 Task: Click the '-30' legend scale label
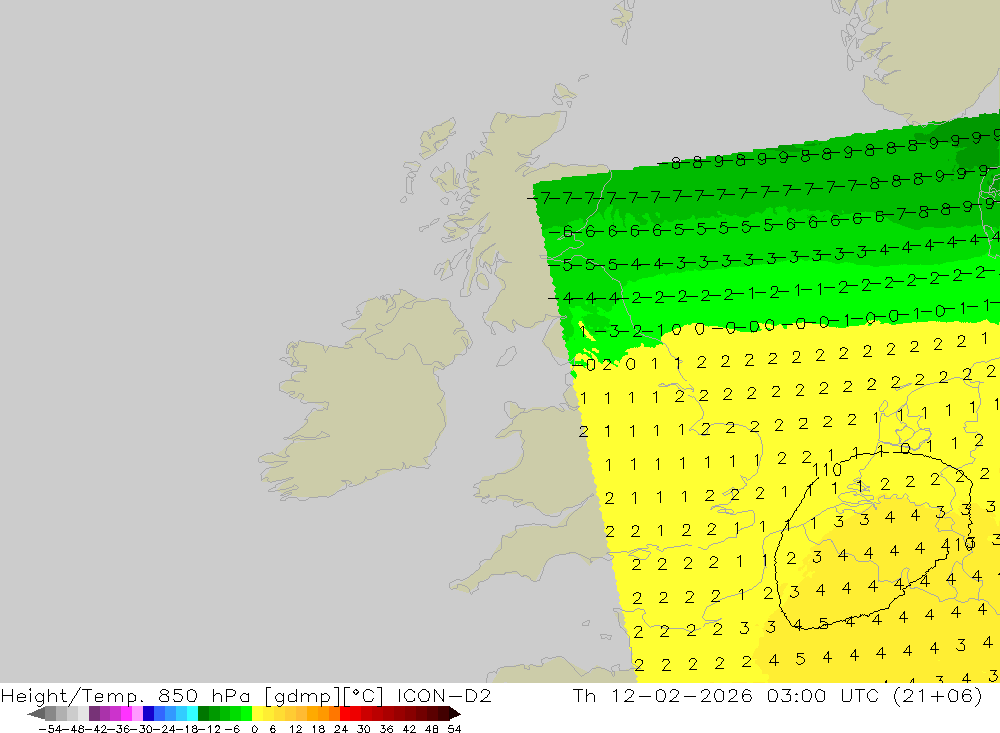pos(143,729)
